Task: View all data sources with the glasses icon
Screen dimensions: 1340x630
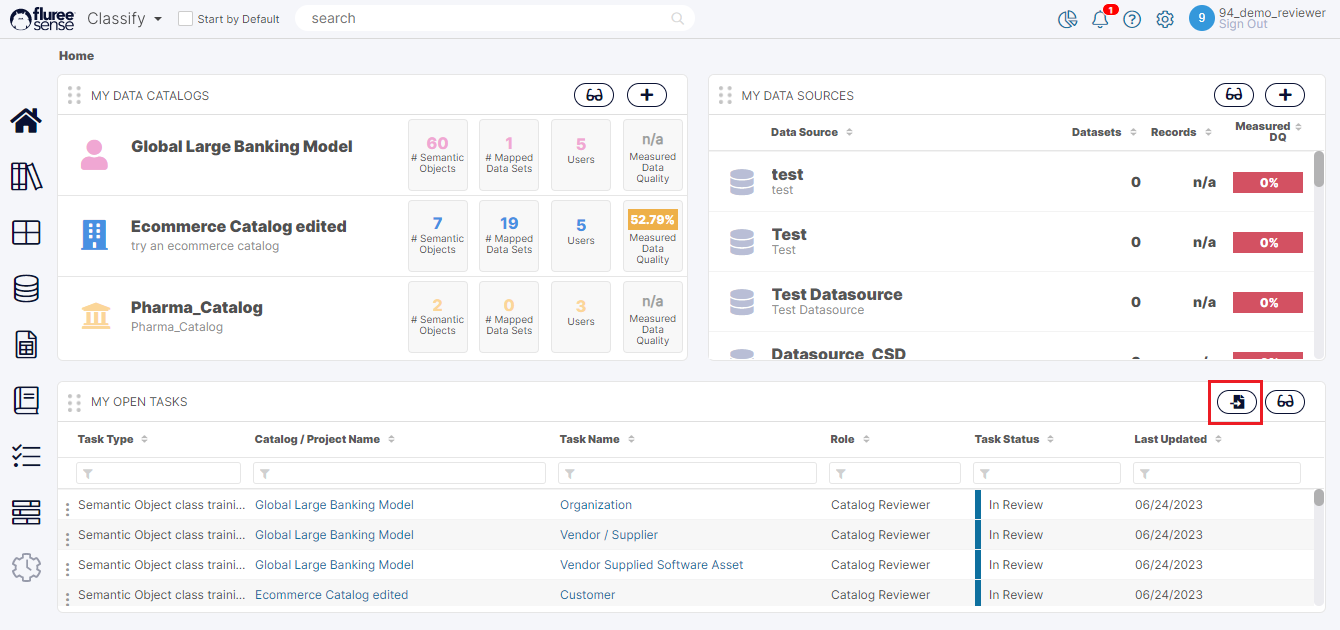Action: (1234, 95)
